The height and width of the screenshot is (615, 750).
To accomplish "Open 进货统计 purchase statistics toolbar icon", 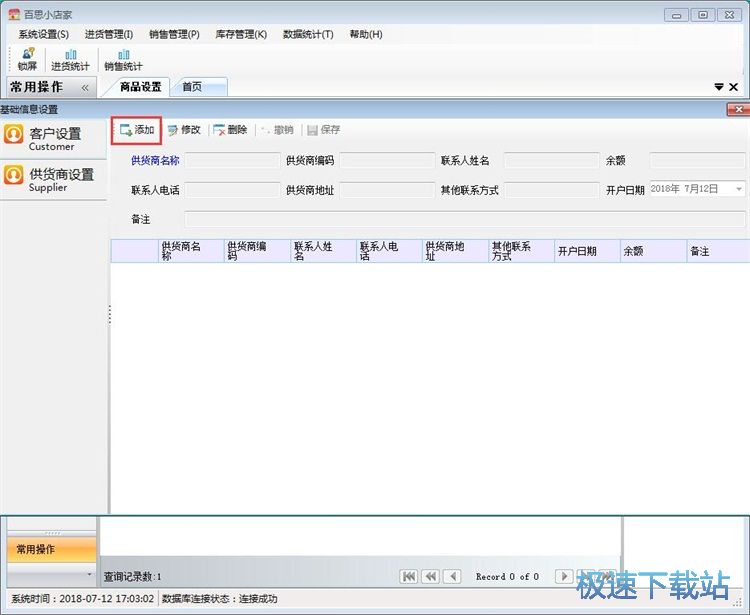I will click(70, 59).
